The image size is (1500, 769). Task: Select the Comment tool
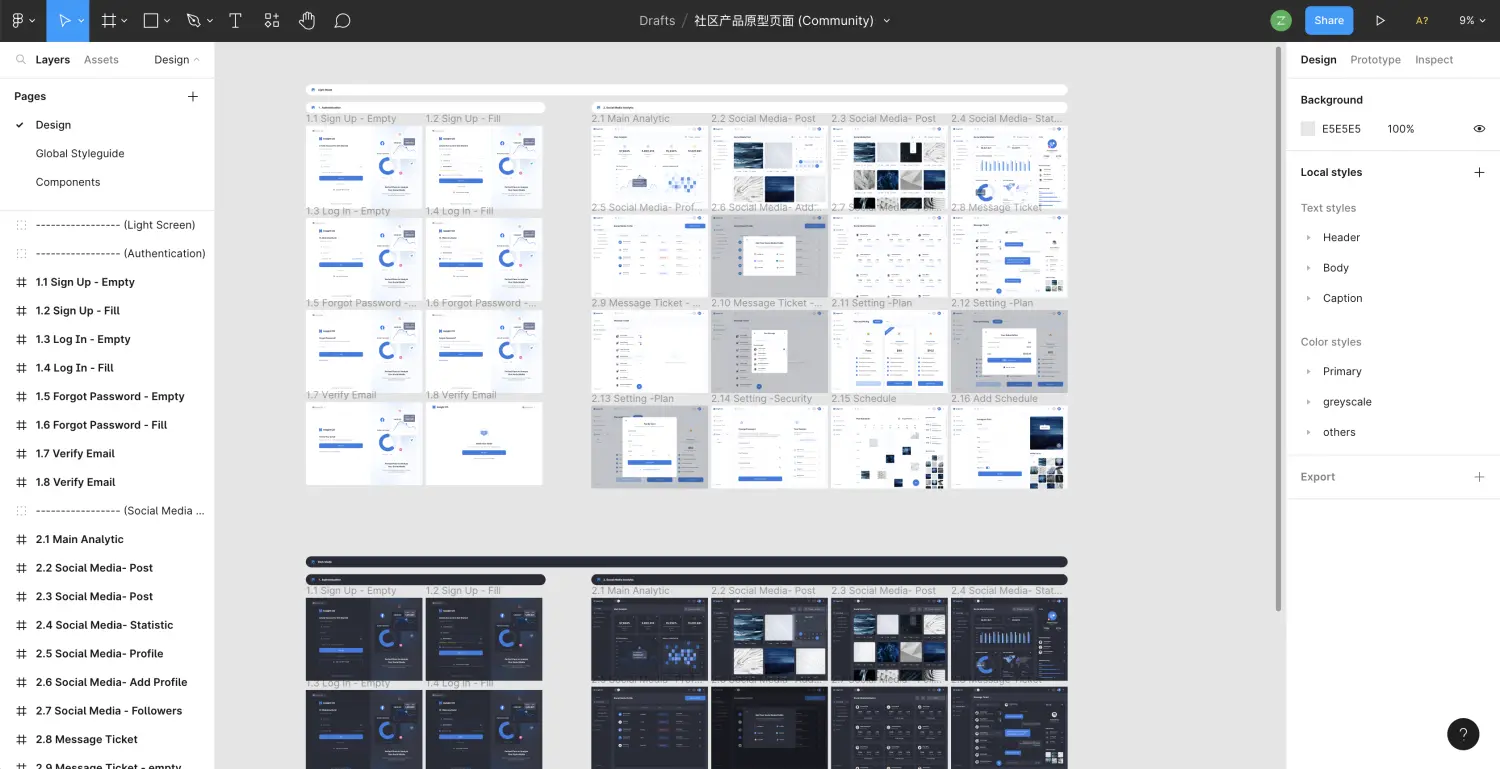[342, 20]
